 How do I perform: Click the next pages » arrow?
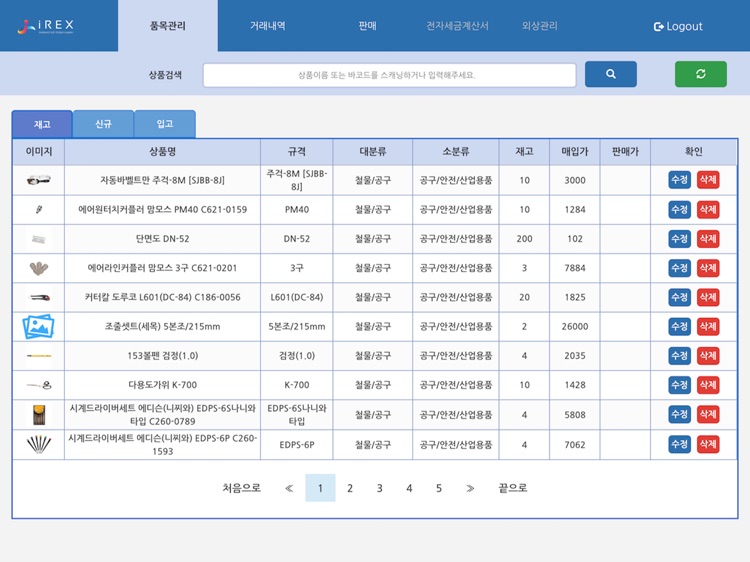[470, 488]
